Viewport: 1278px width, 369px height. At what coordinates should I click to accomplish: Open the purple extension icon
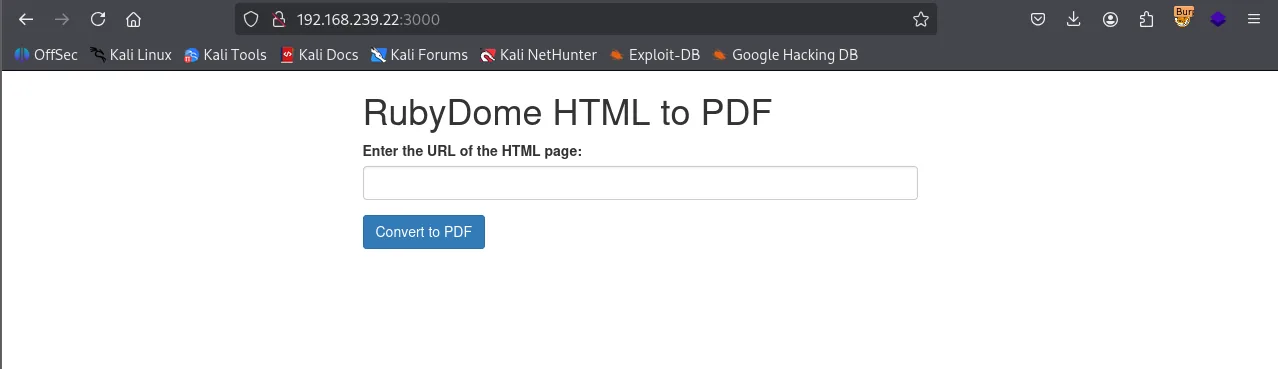(1218, 19)
